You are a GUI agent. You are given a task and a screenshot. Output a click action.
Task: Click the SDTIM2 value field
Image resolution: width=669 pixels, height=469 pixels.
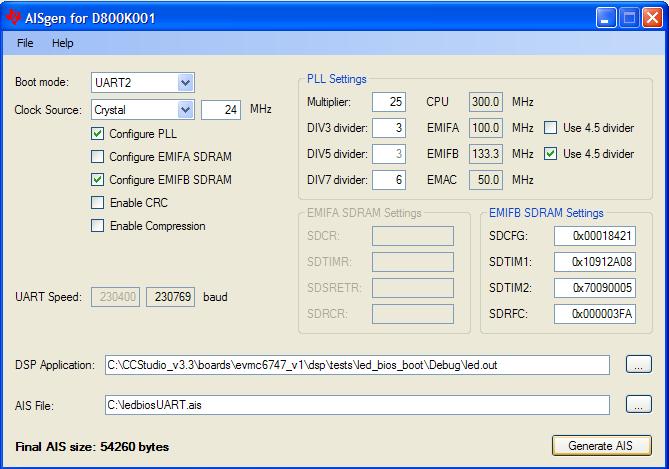click(595, 288)
